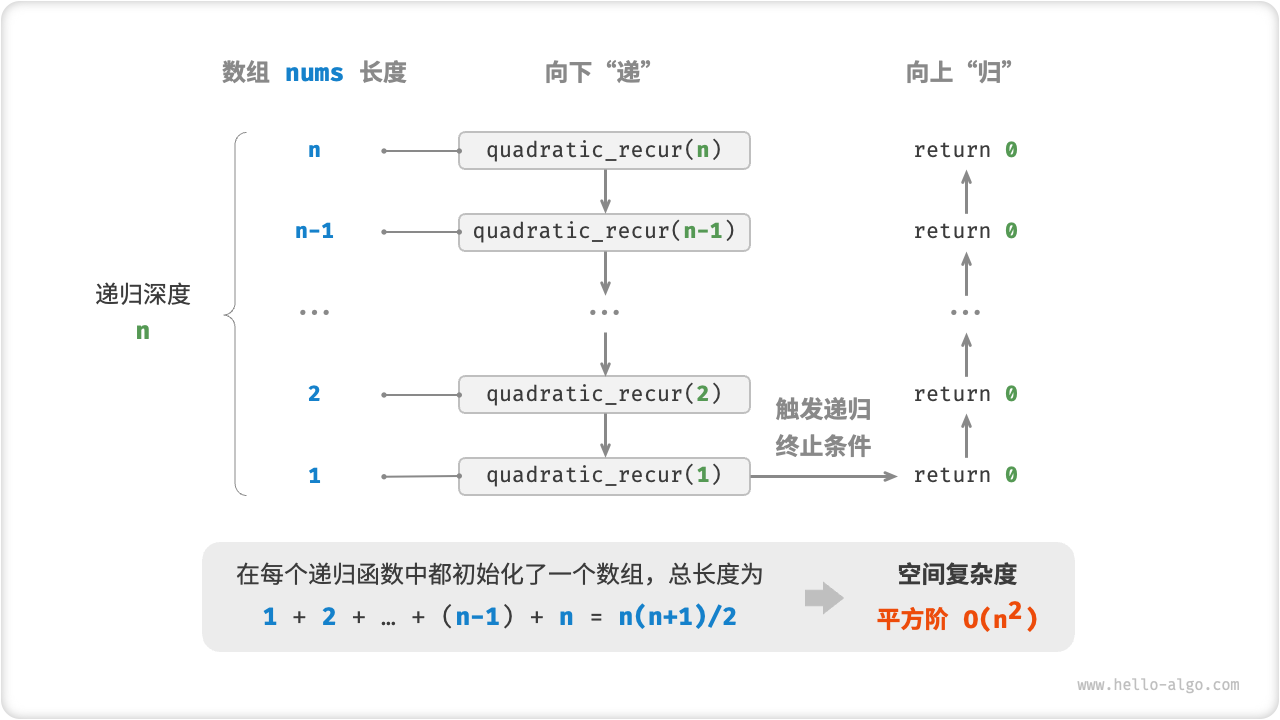Click the topmost return 0 text
The height and width of the screenshot is (720, 1280).
pyautogui.click(x=965, y=151)
